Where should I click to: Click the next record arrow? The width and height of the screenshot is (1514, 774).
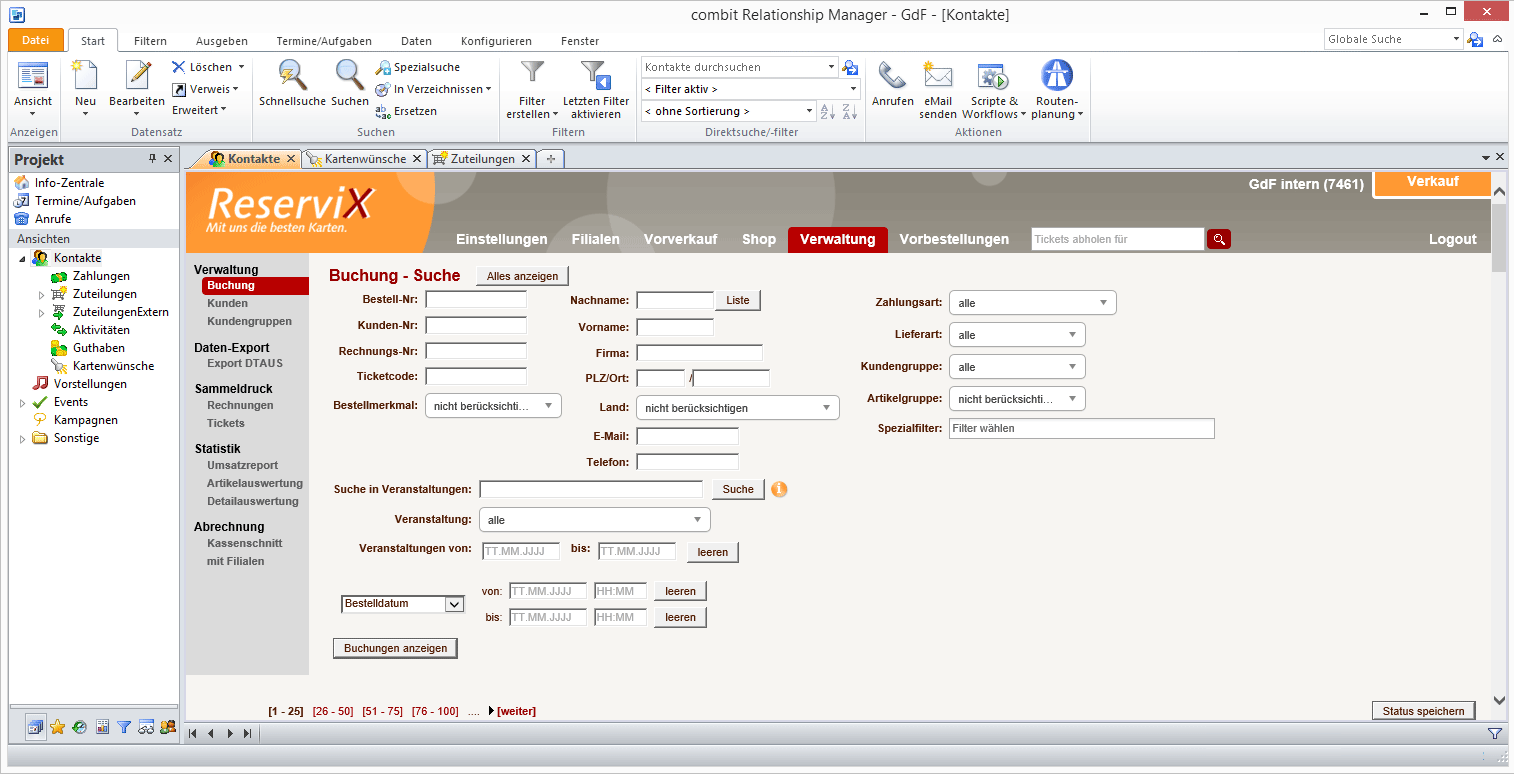click(x=230, y=733)
